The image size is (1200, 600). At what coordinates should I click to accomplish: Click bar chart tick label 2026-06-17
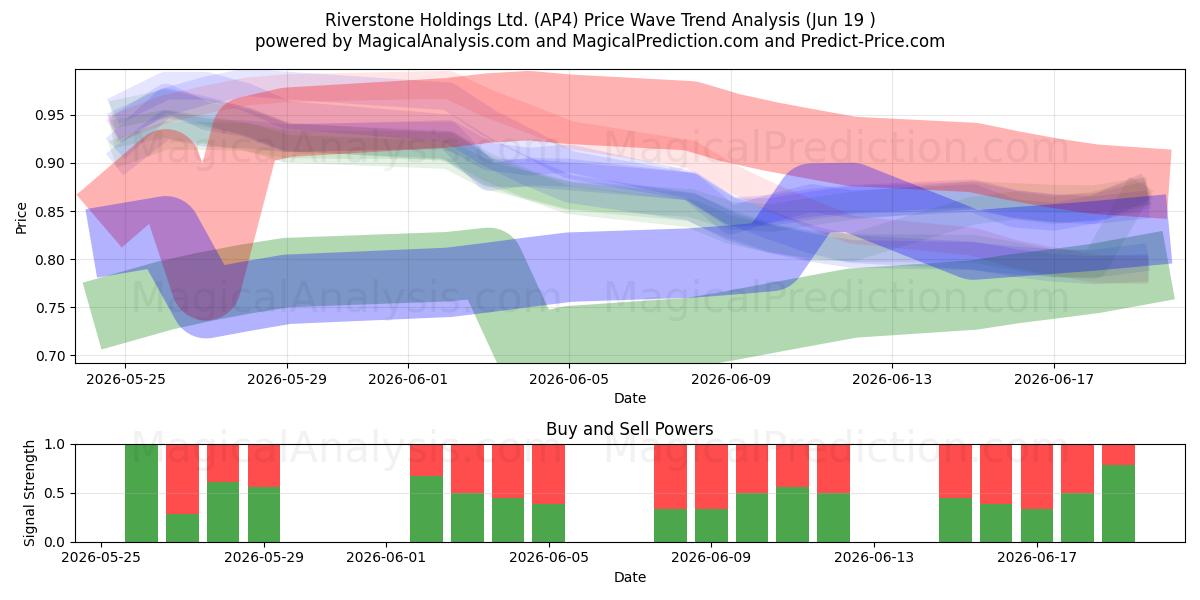coord(1037,558)
